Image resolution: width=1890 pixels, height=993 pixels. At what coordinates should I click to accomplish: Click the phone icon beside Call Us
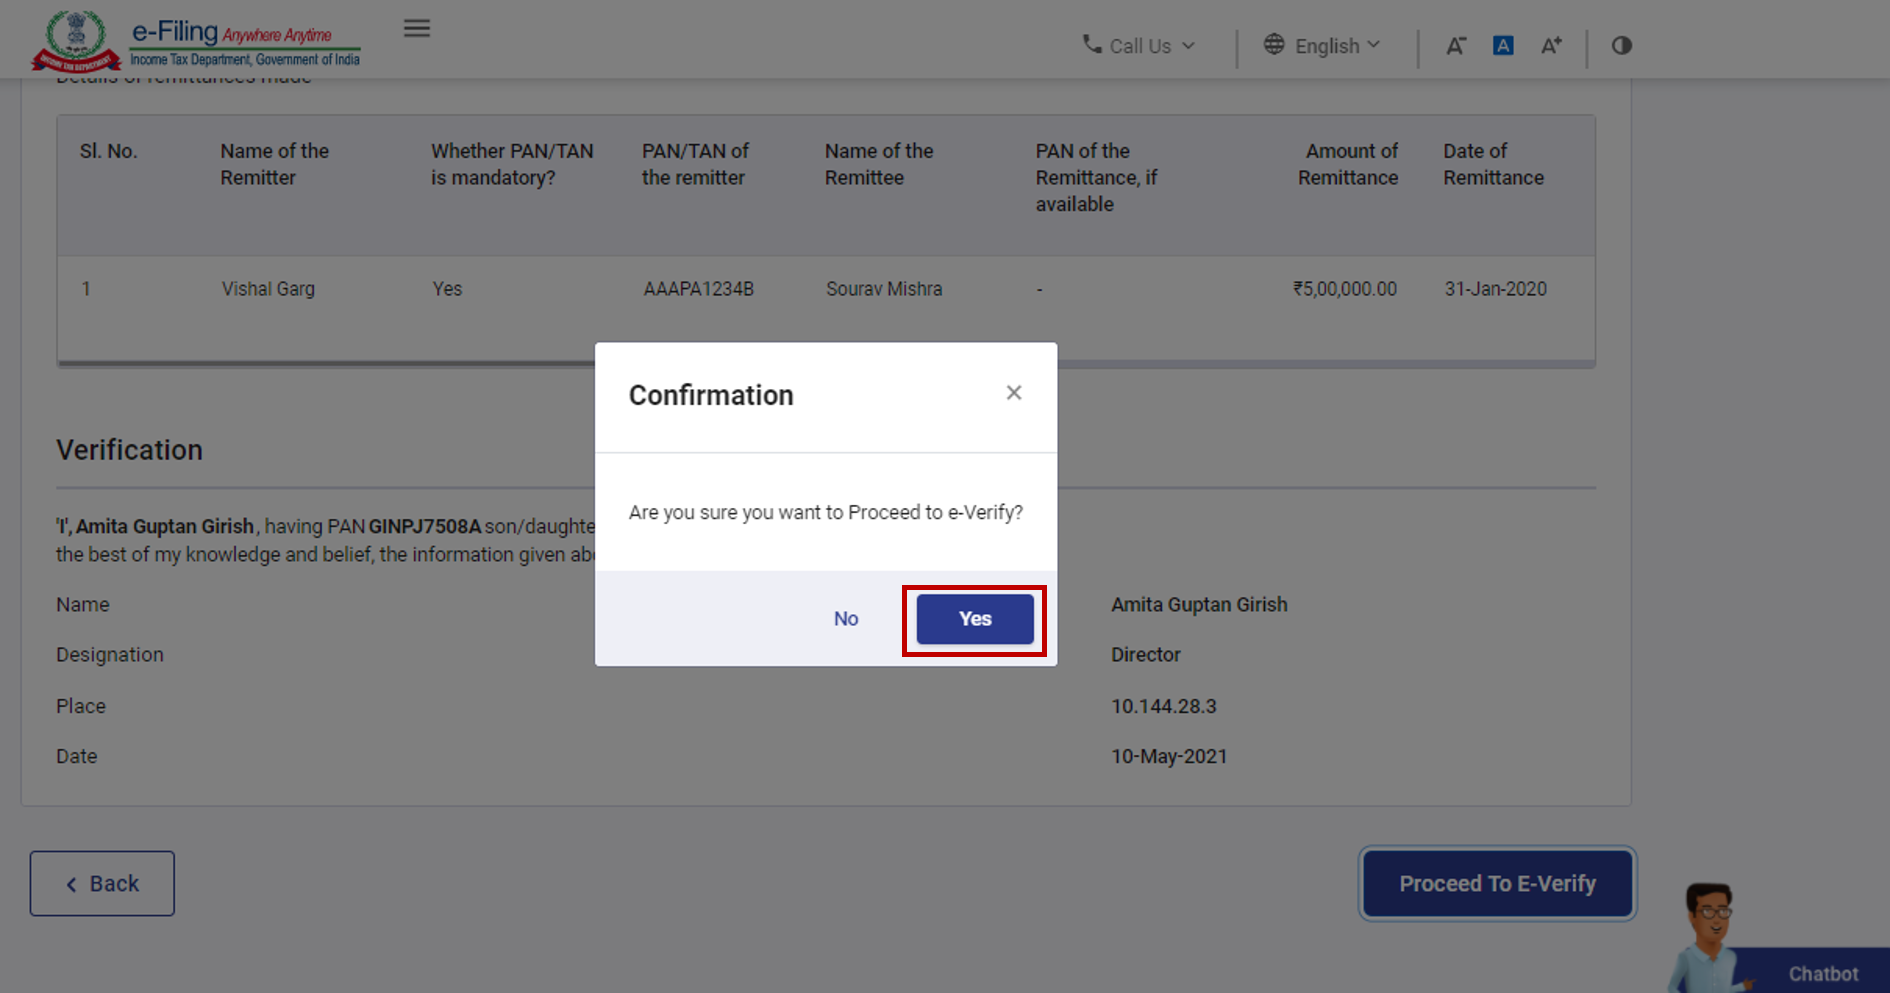coord(1091,44)
